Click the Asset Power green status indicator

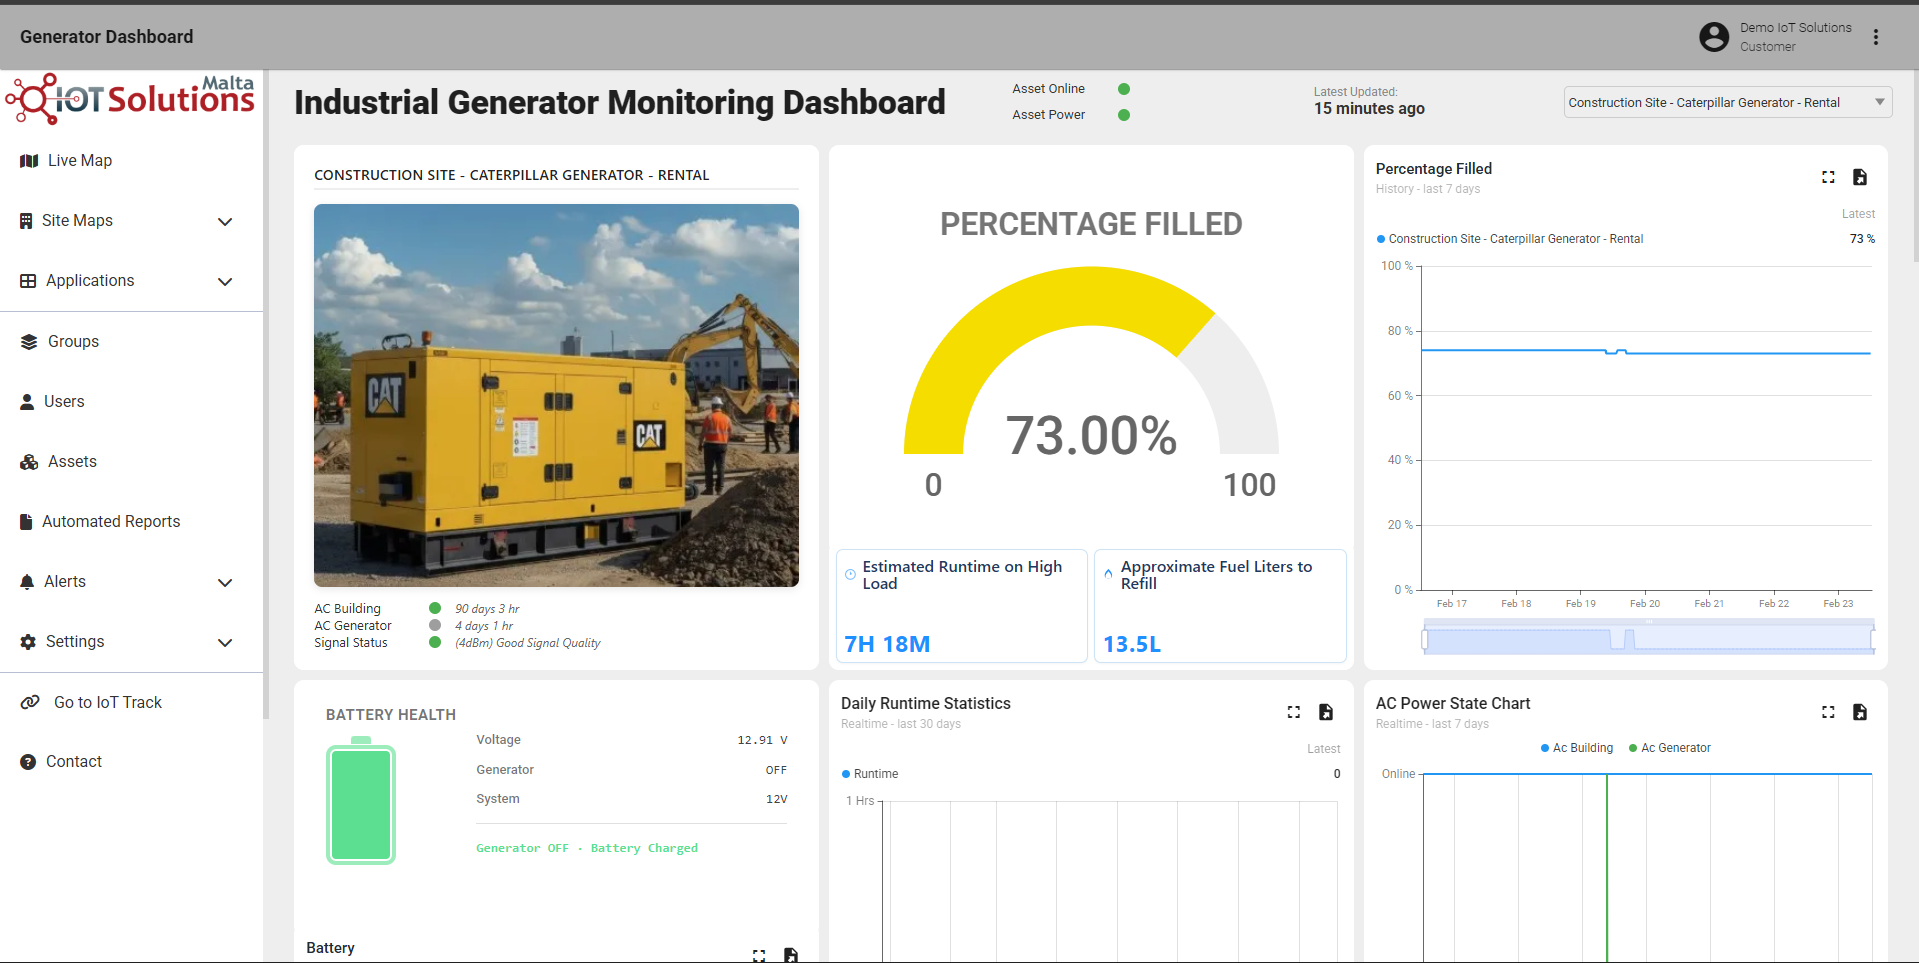1124,115
